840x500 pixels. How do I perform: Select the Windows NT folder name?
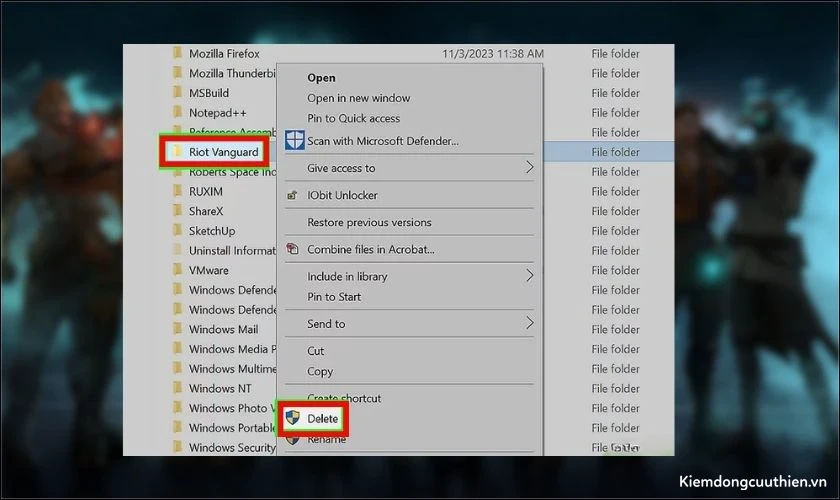pyautogui.click(x=220, y=388)
